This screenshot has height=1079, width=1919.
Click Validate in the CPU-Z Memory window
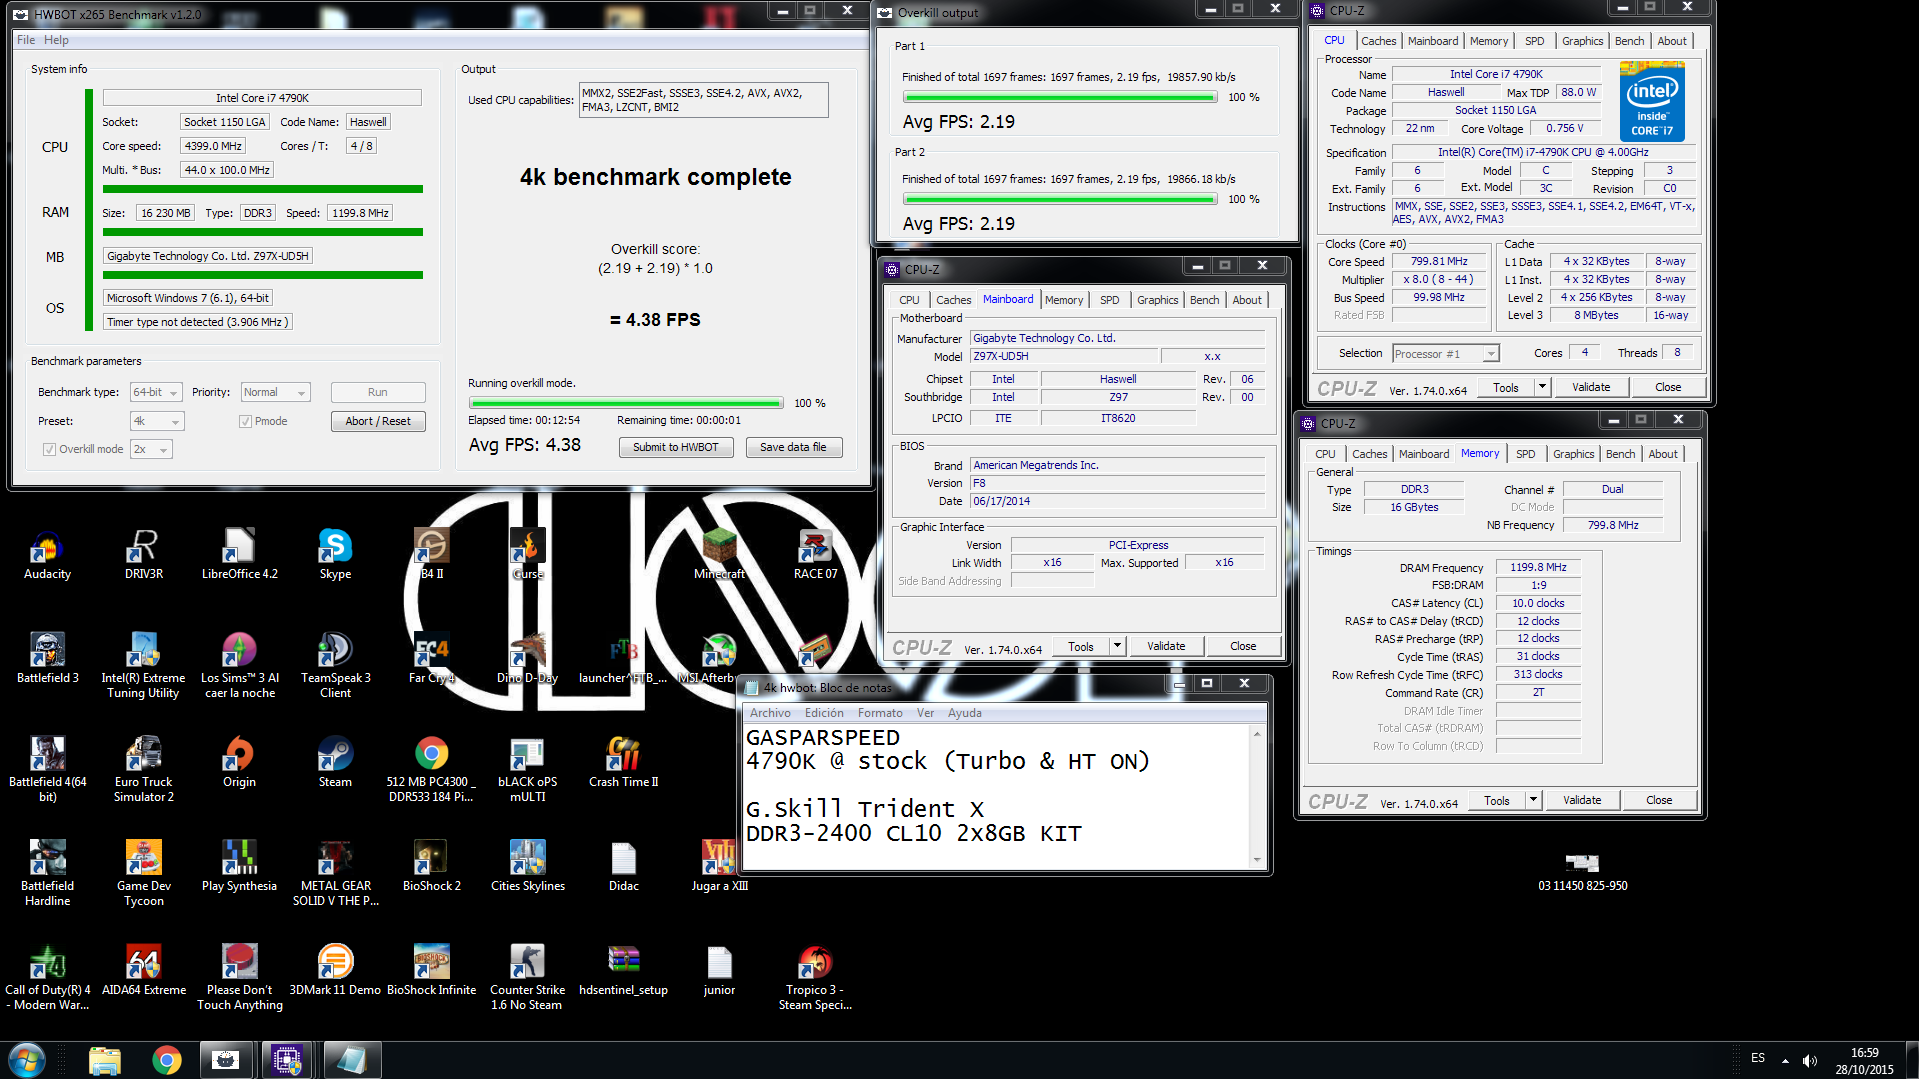(x=1581, y=800)
